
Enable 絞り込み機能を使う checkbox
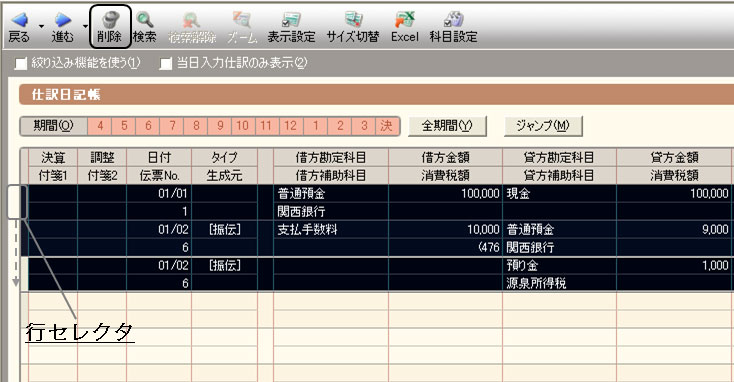(21, 63)
